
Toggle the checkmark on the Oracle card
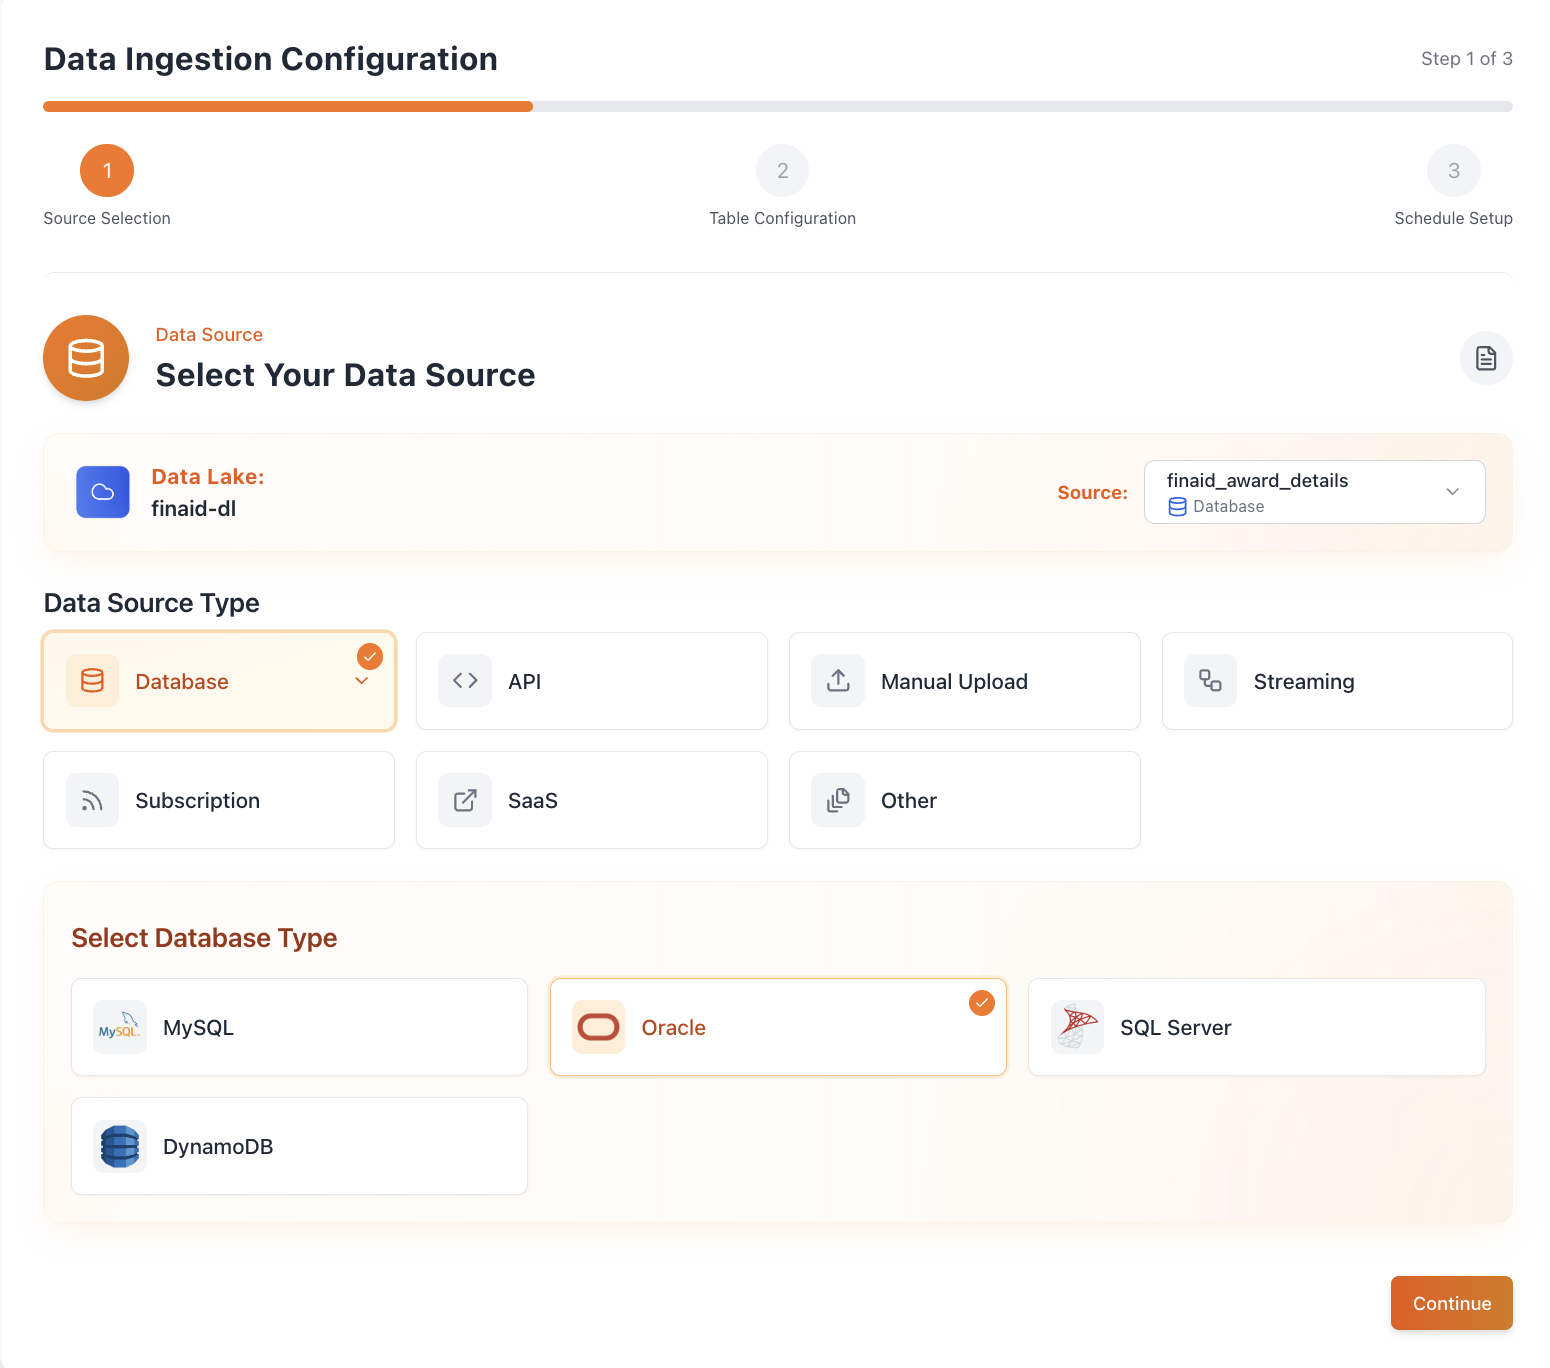(x=982, y=1002)
